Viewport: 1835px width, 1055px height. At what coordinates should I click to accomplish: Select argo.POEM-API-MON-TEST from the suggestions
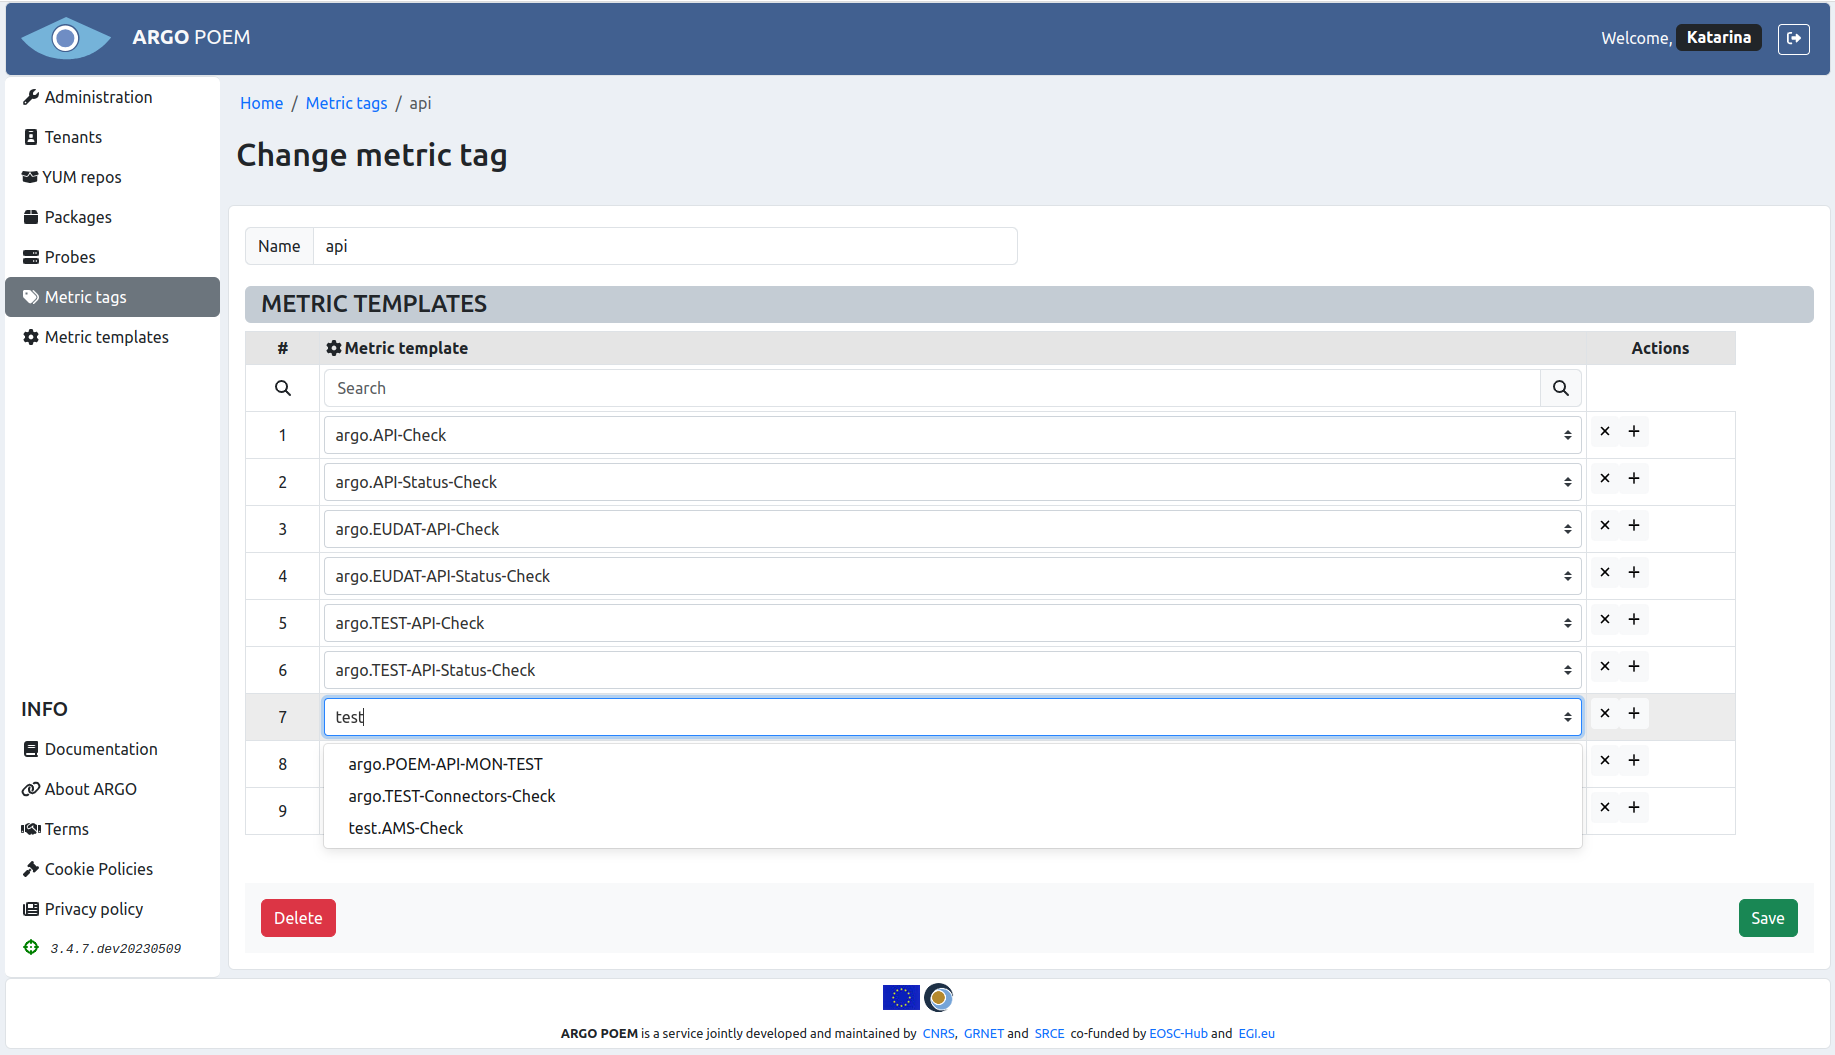point(444,763)
